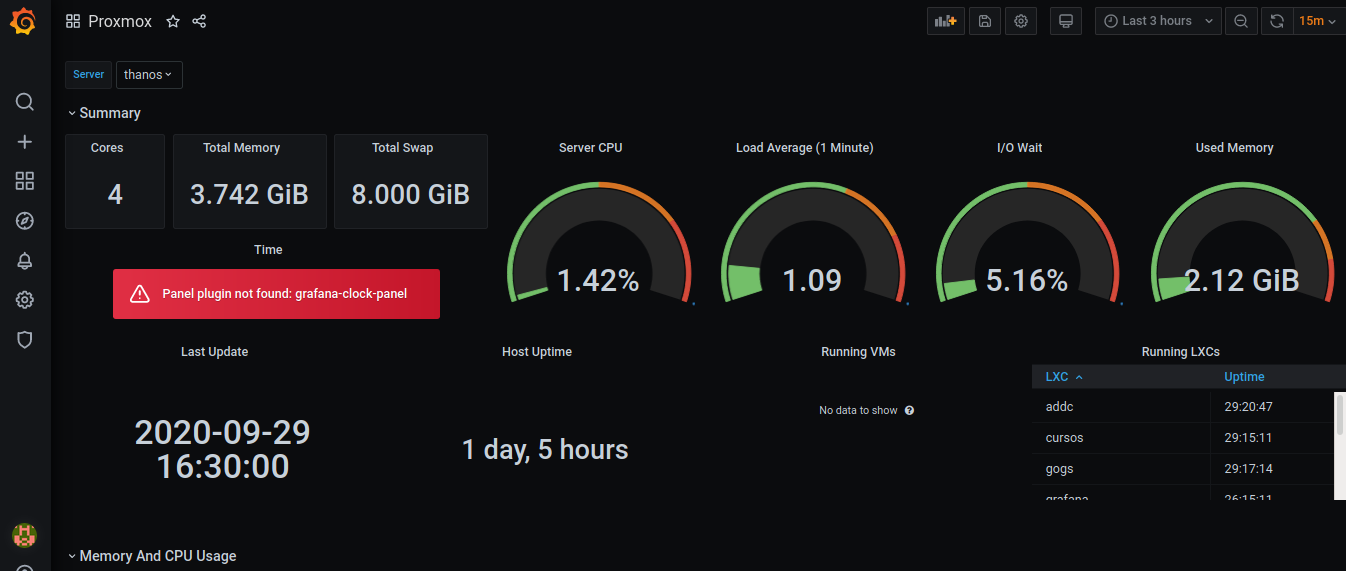
Task: Click the Host Uptime panel title
Action: 537,352
